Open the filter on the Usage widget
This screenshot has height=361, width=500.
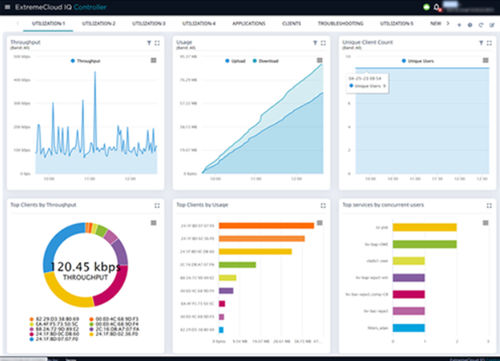pos(315,43)
